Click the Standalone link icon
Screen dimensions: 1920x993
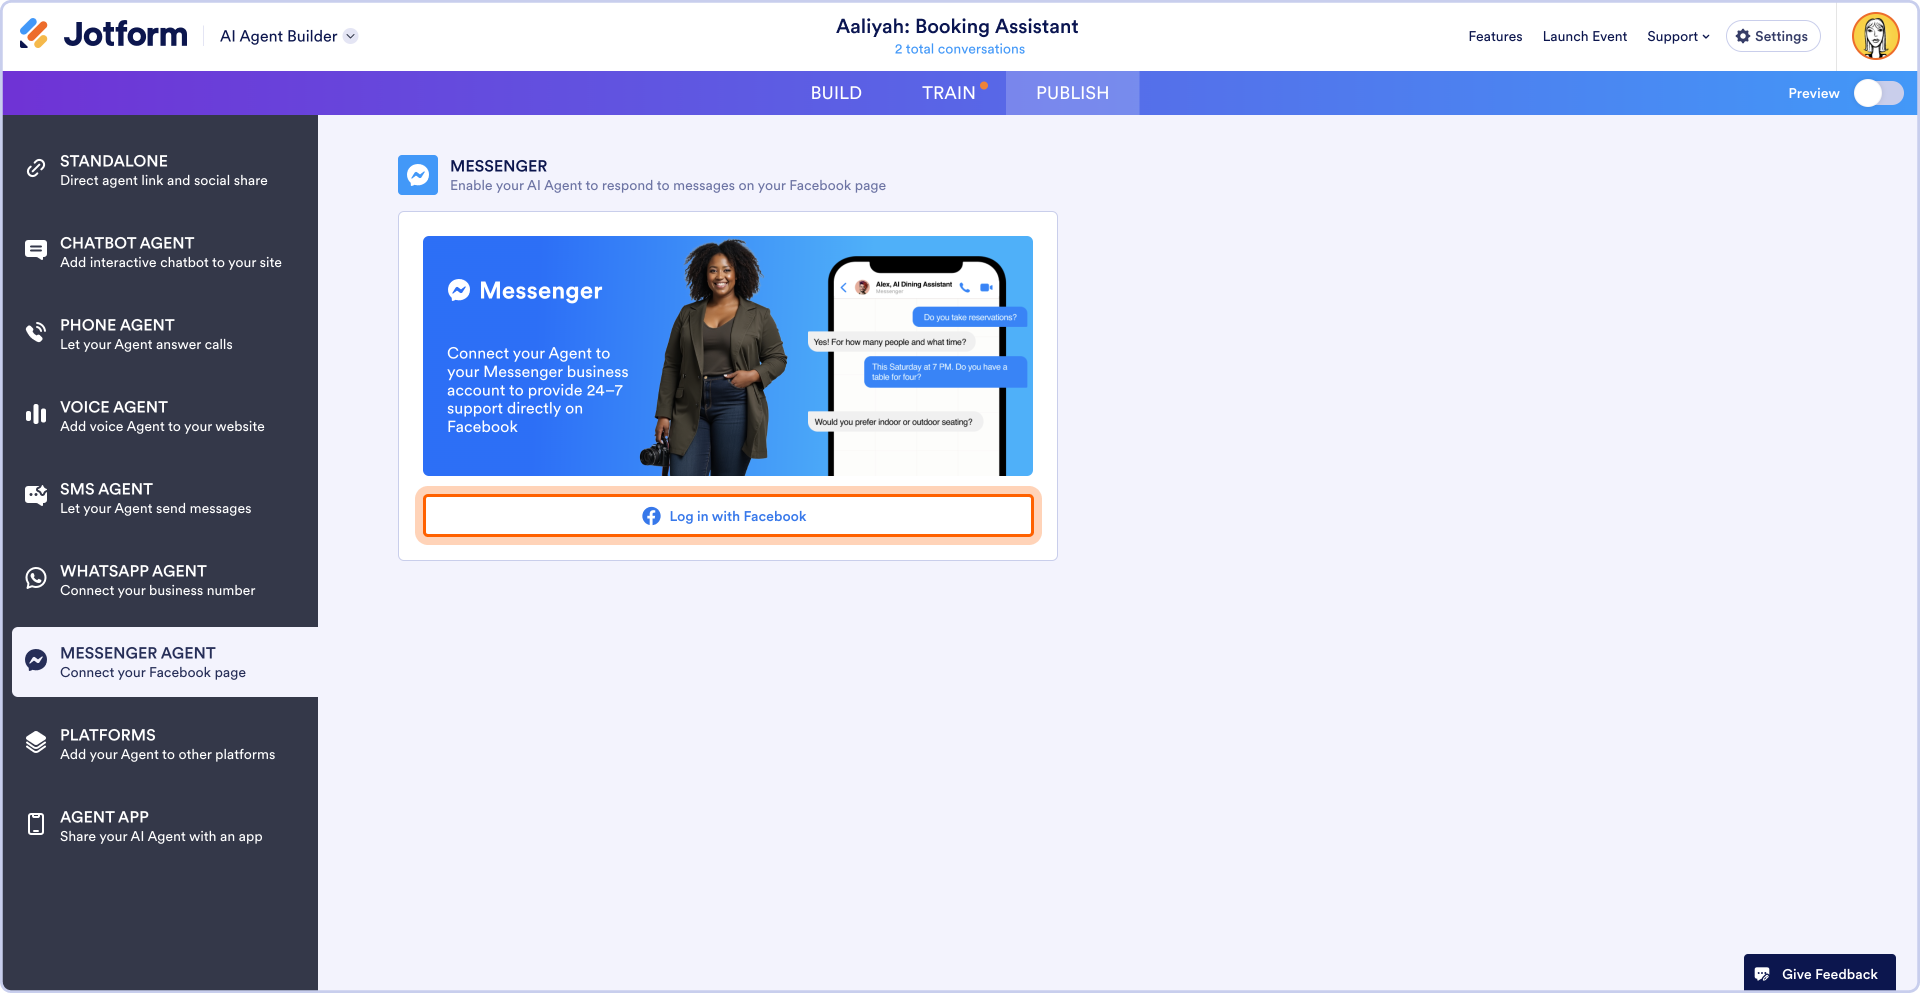click(36, 169)
